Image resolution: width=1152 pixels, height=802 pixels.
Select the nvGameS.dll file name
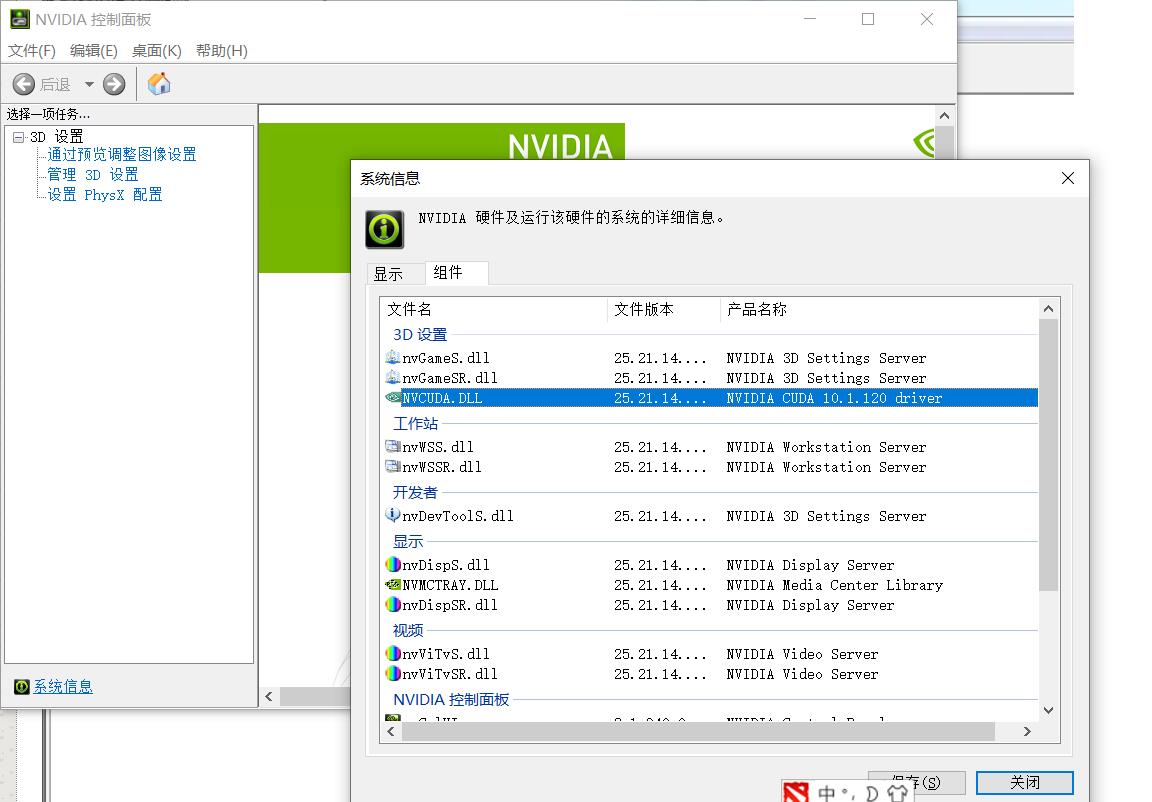pos(446,358)
